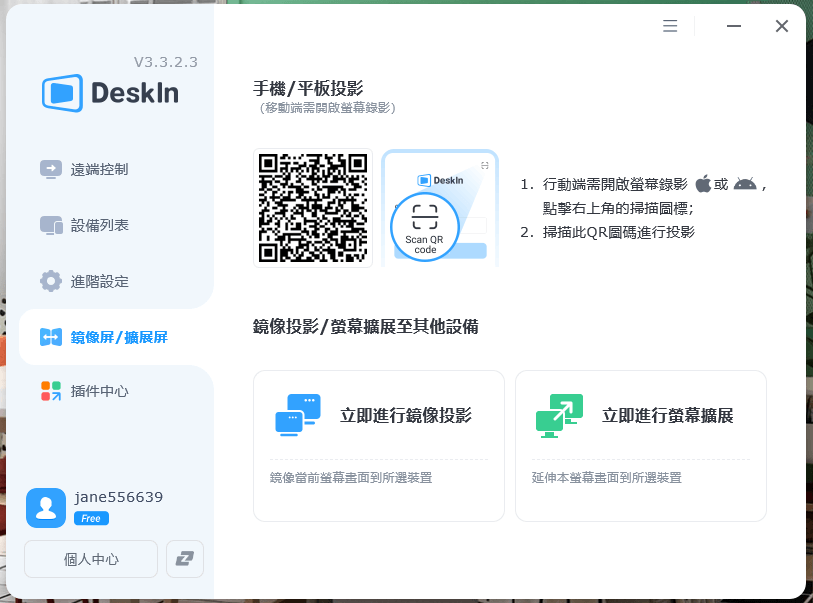This screenshot has width=813, height=603.
Task: Select the 設備列表 device list icon
Action: tap(50, 225)
